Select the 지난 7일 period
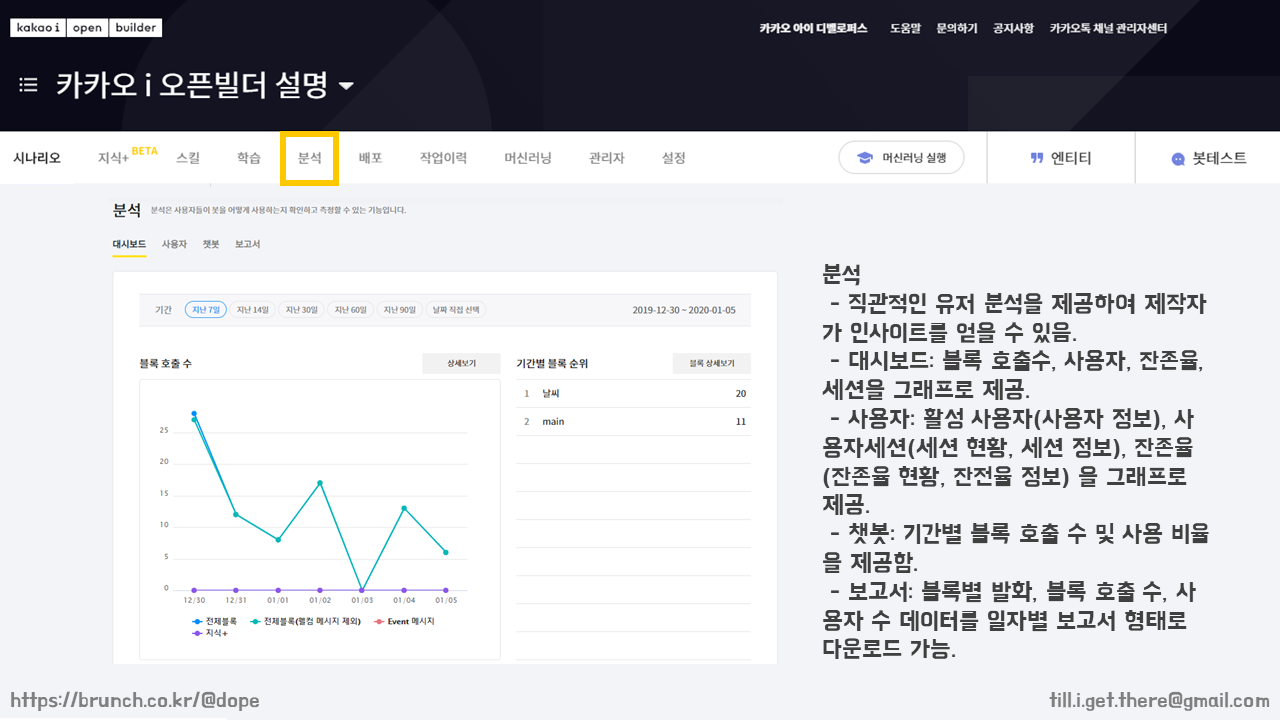1280x720 pixels. [206, 310]
